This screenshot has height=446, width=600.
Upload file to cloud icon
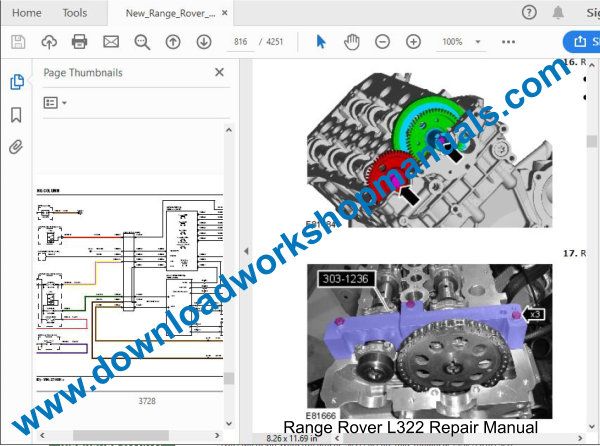coord(49,42)
